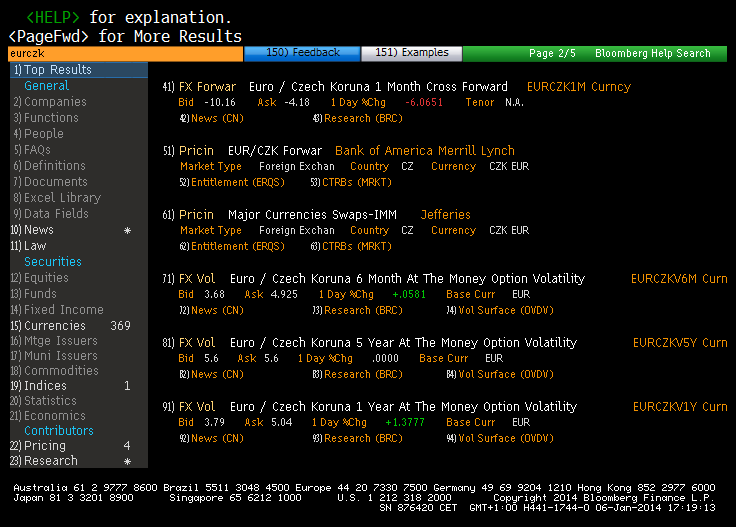
Task: Click the Page 2/5 indicator
Action: coord(552,53)
